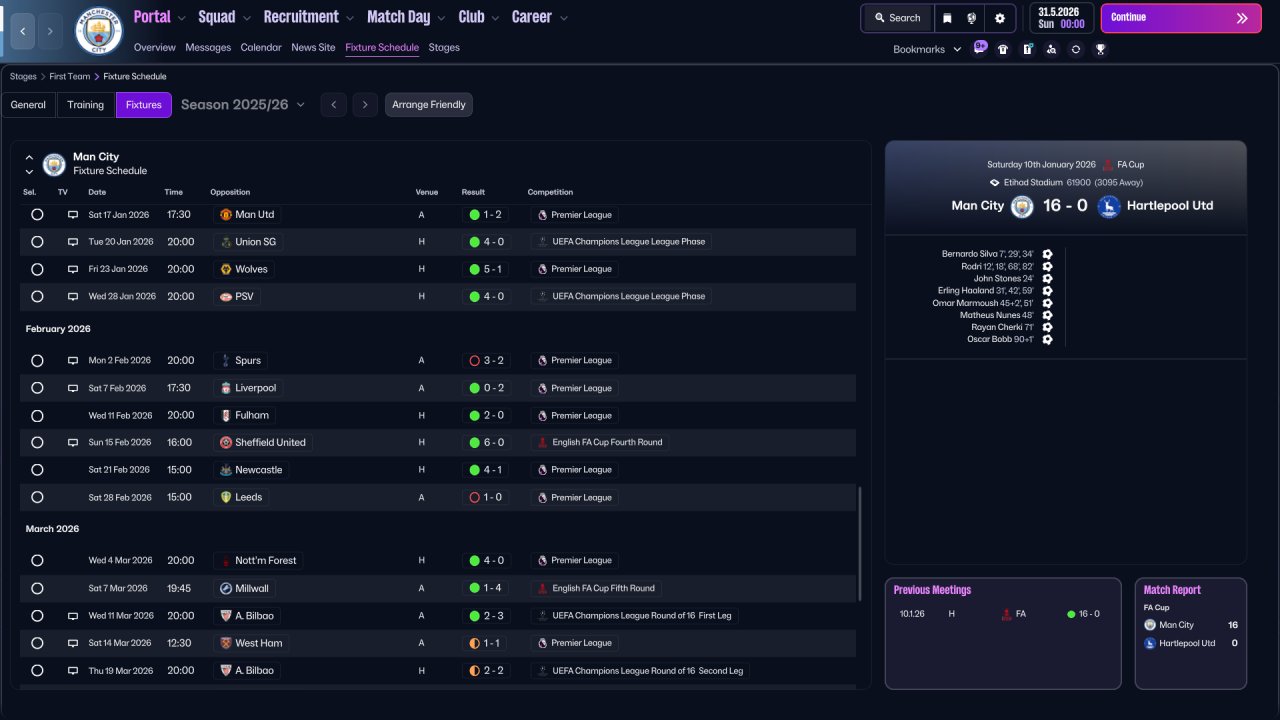Click the purple Continue button
Viewport: 1280px width, 720px height.
pyautogui.click(x=1181, y=18)
